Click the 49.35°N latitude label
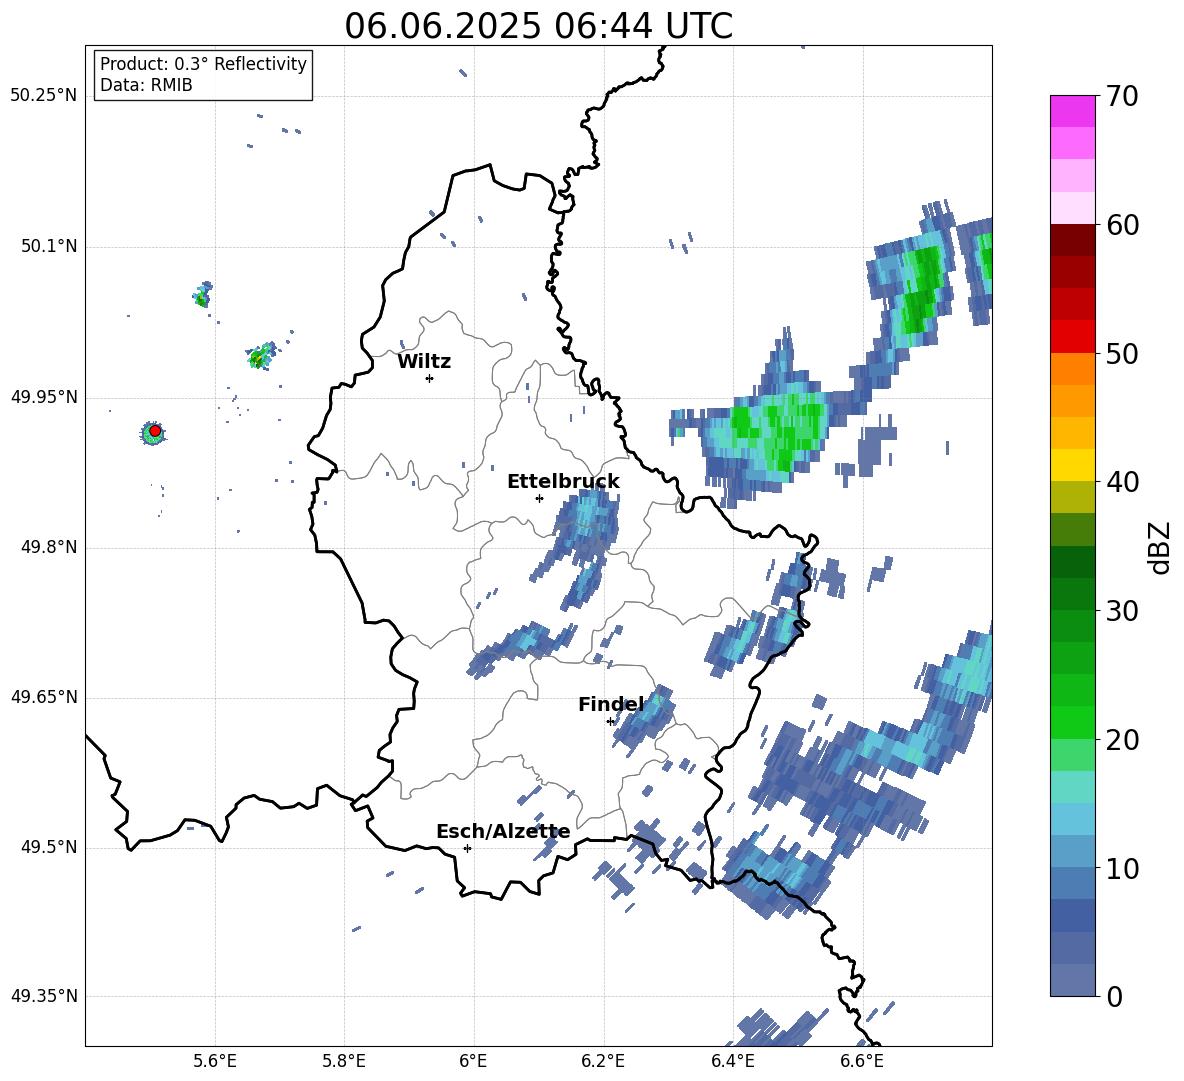This screenshot has width=1184, height=1081. click(43, 996)
